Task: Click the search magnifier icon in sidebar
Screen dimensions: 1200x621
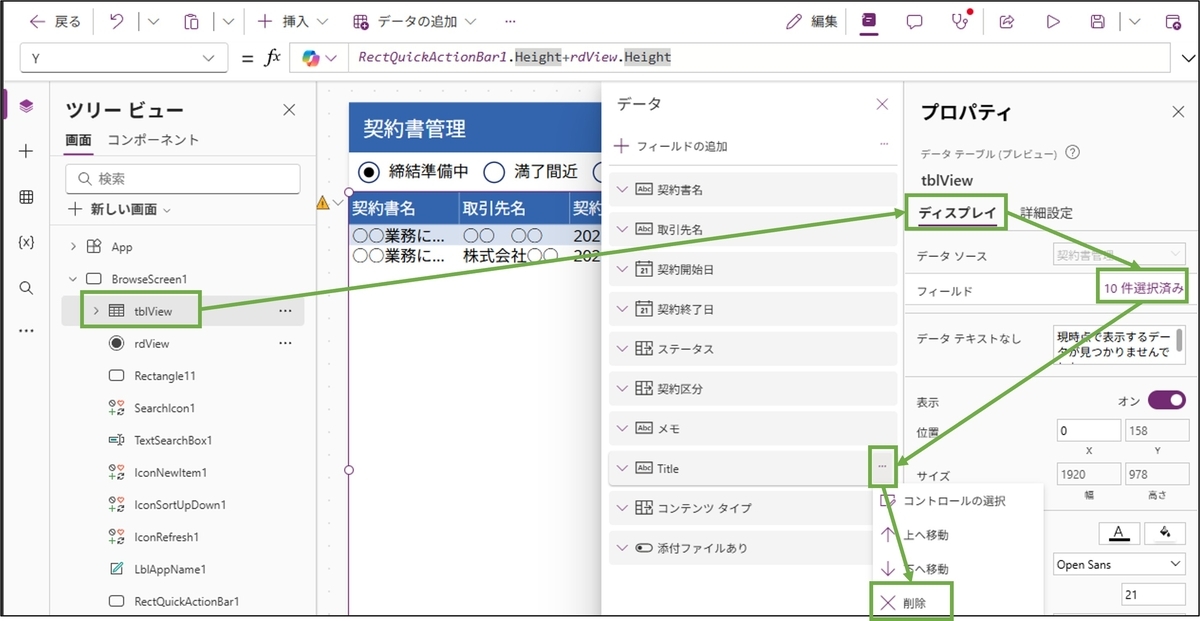Action: 26,288
